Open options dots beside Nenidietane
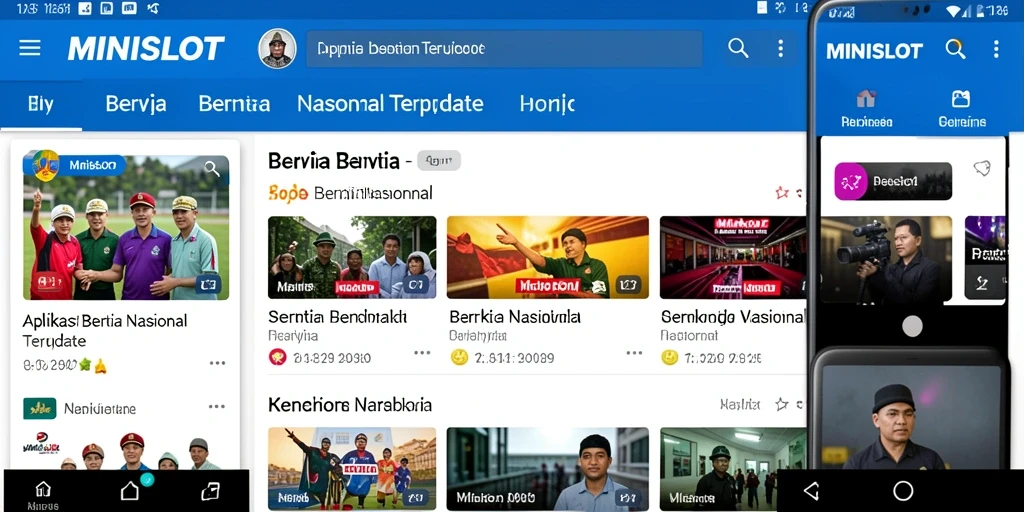Screen dimensions: 1024x512 pos(217,407)
